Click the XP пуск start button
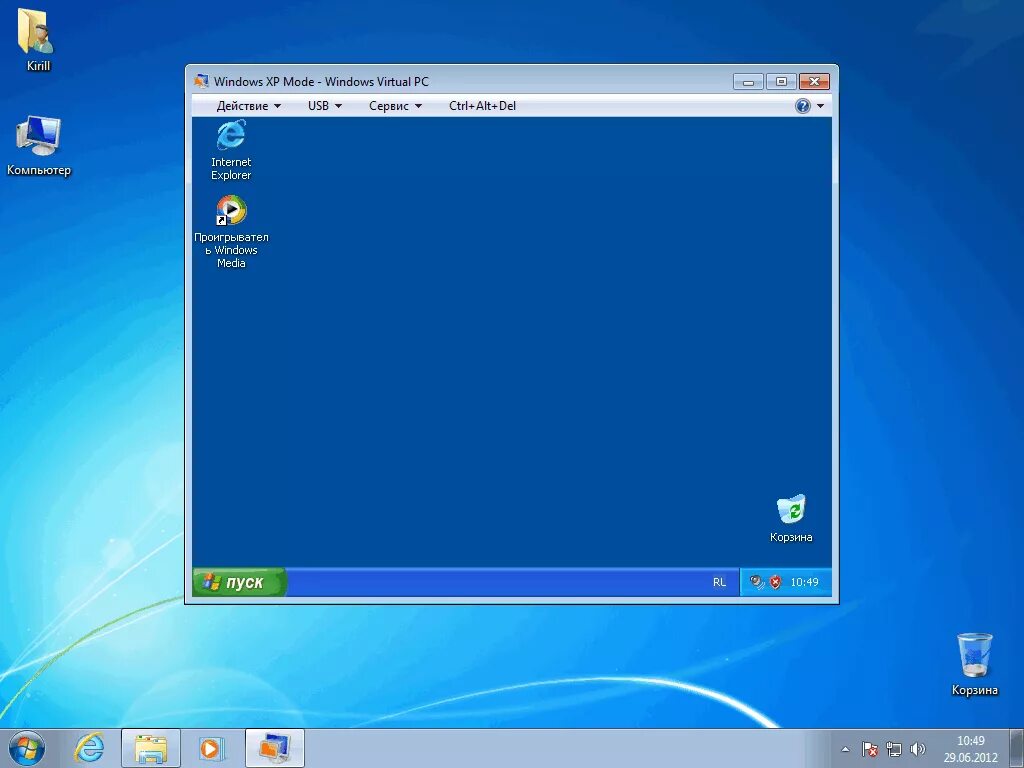 point(239,582)
